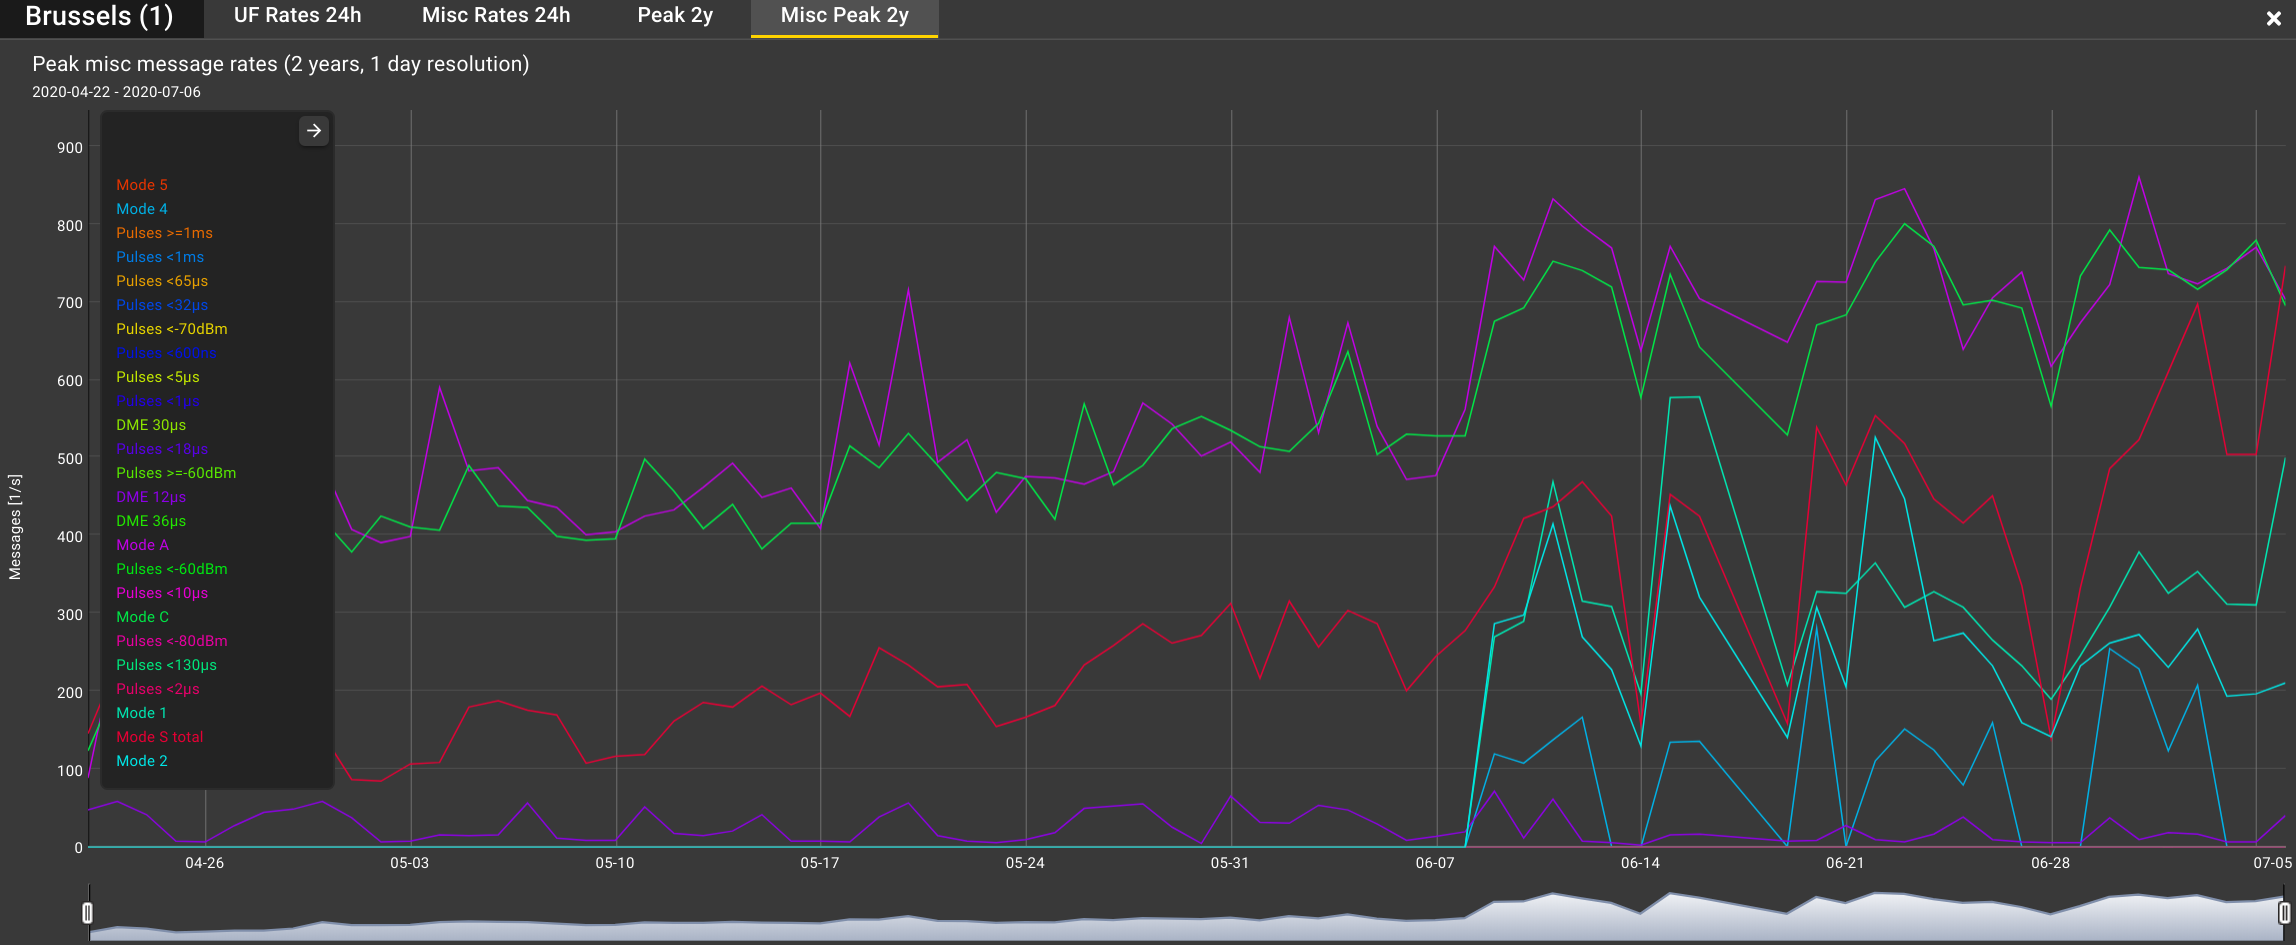The width and height of the screenshot is (2296, 945).
Task: Toggle the DME 30µs series
Action: pos(150,424)
